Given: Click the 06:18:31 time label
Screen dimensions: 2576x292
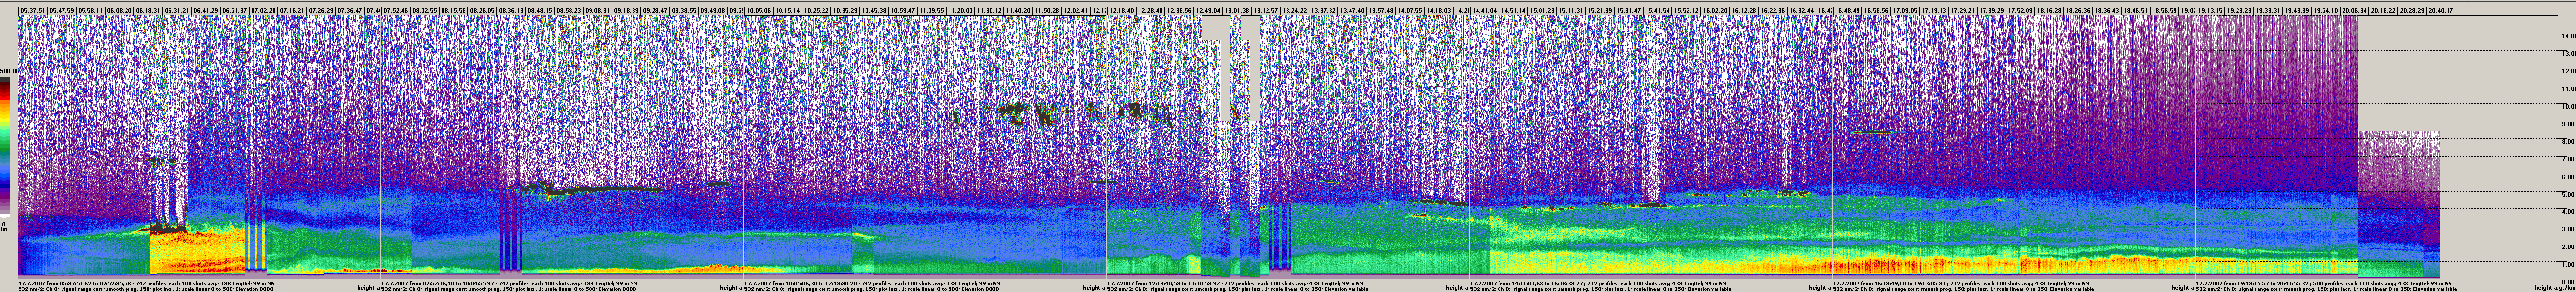Looking at the screenshot, I should point(148,10).
